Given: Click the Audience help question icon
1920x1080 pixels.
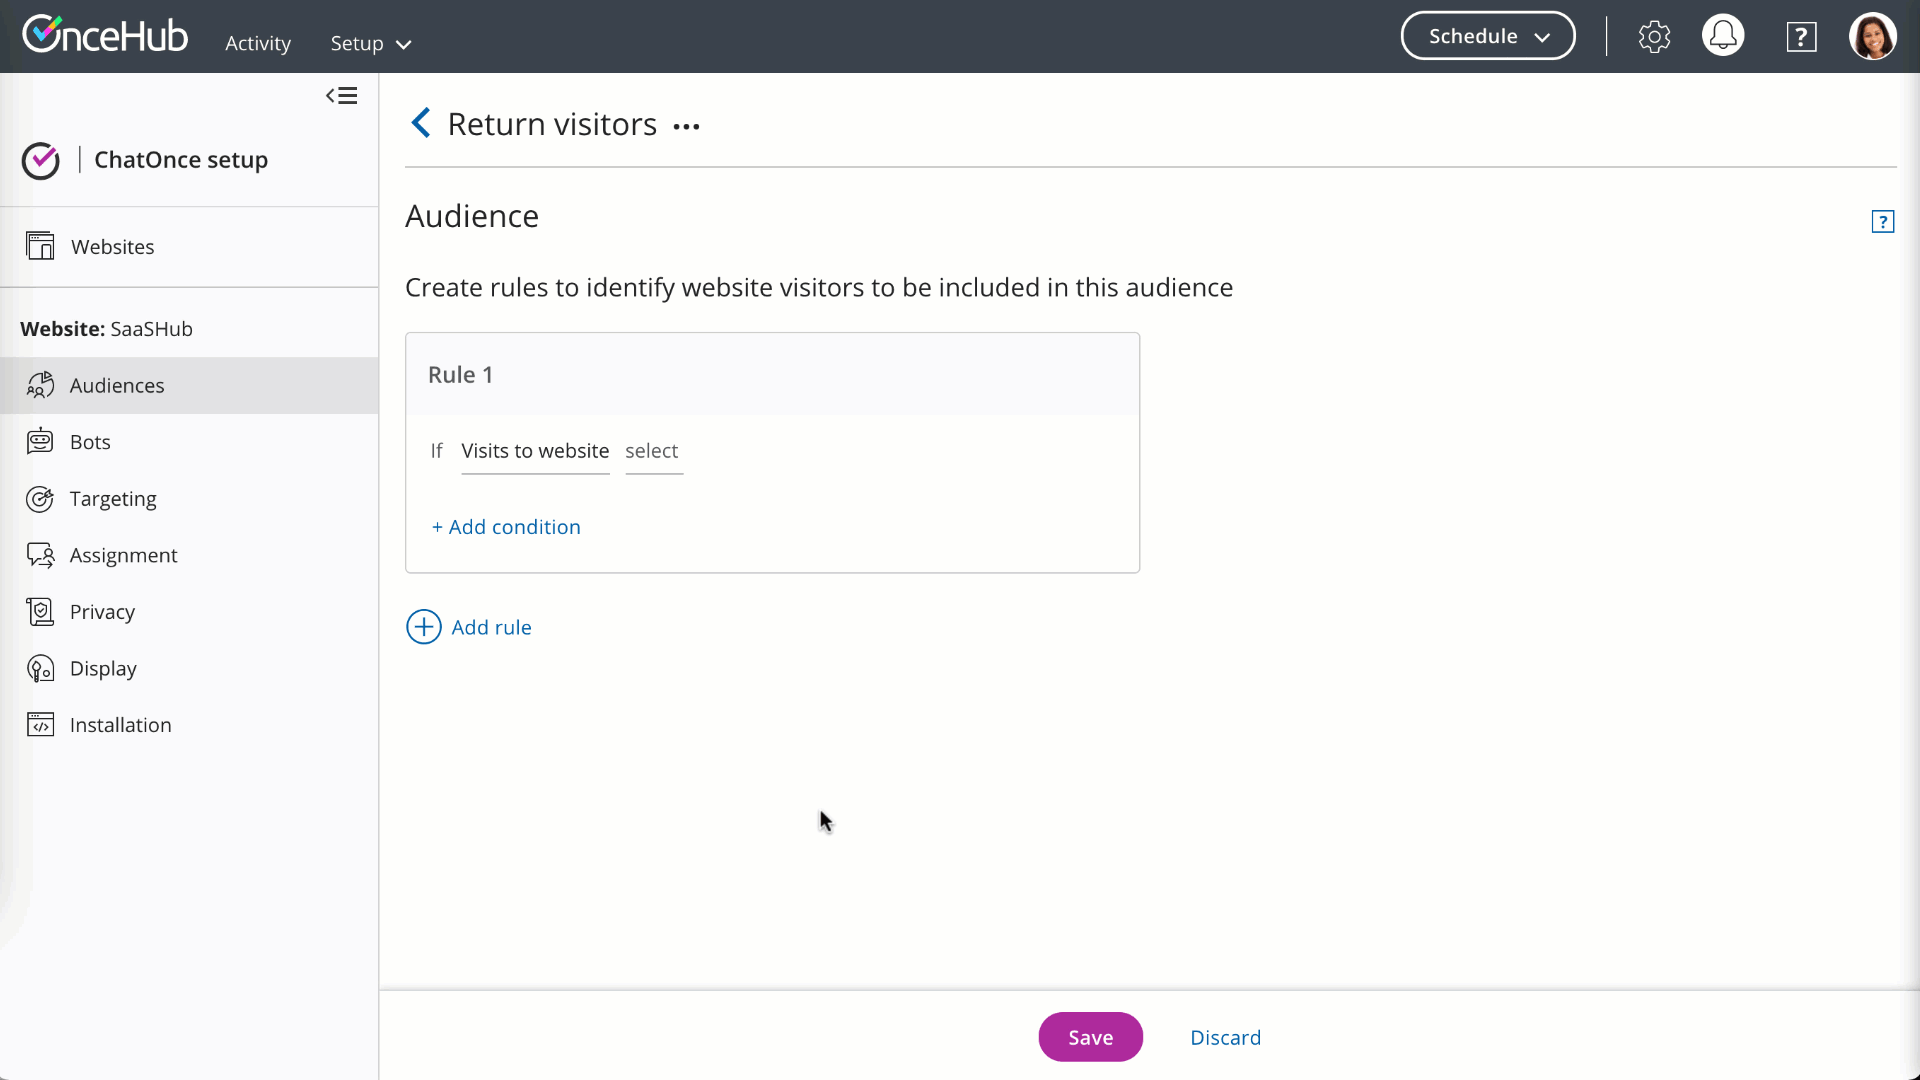Looking at the screenshot, I should [x=1882, y=221].
